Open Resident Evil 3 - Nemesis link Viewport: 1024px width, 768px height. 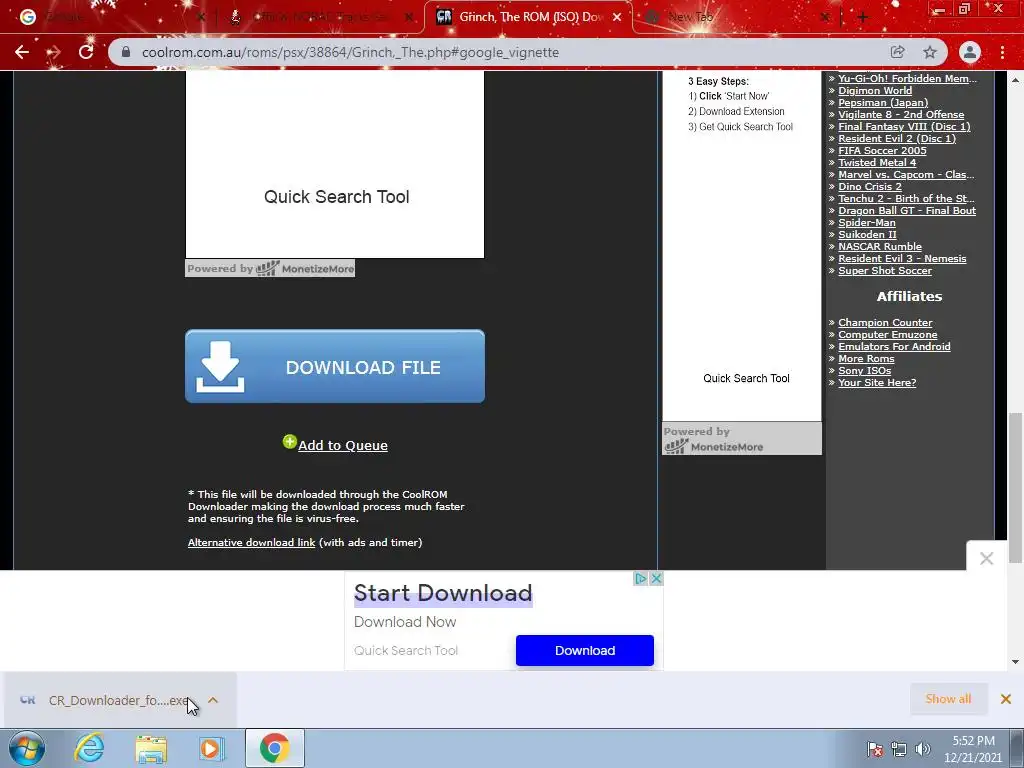click(903, 259)
